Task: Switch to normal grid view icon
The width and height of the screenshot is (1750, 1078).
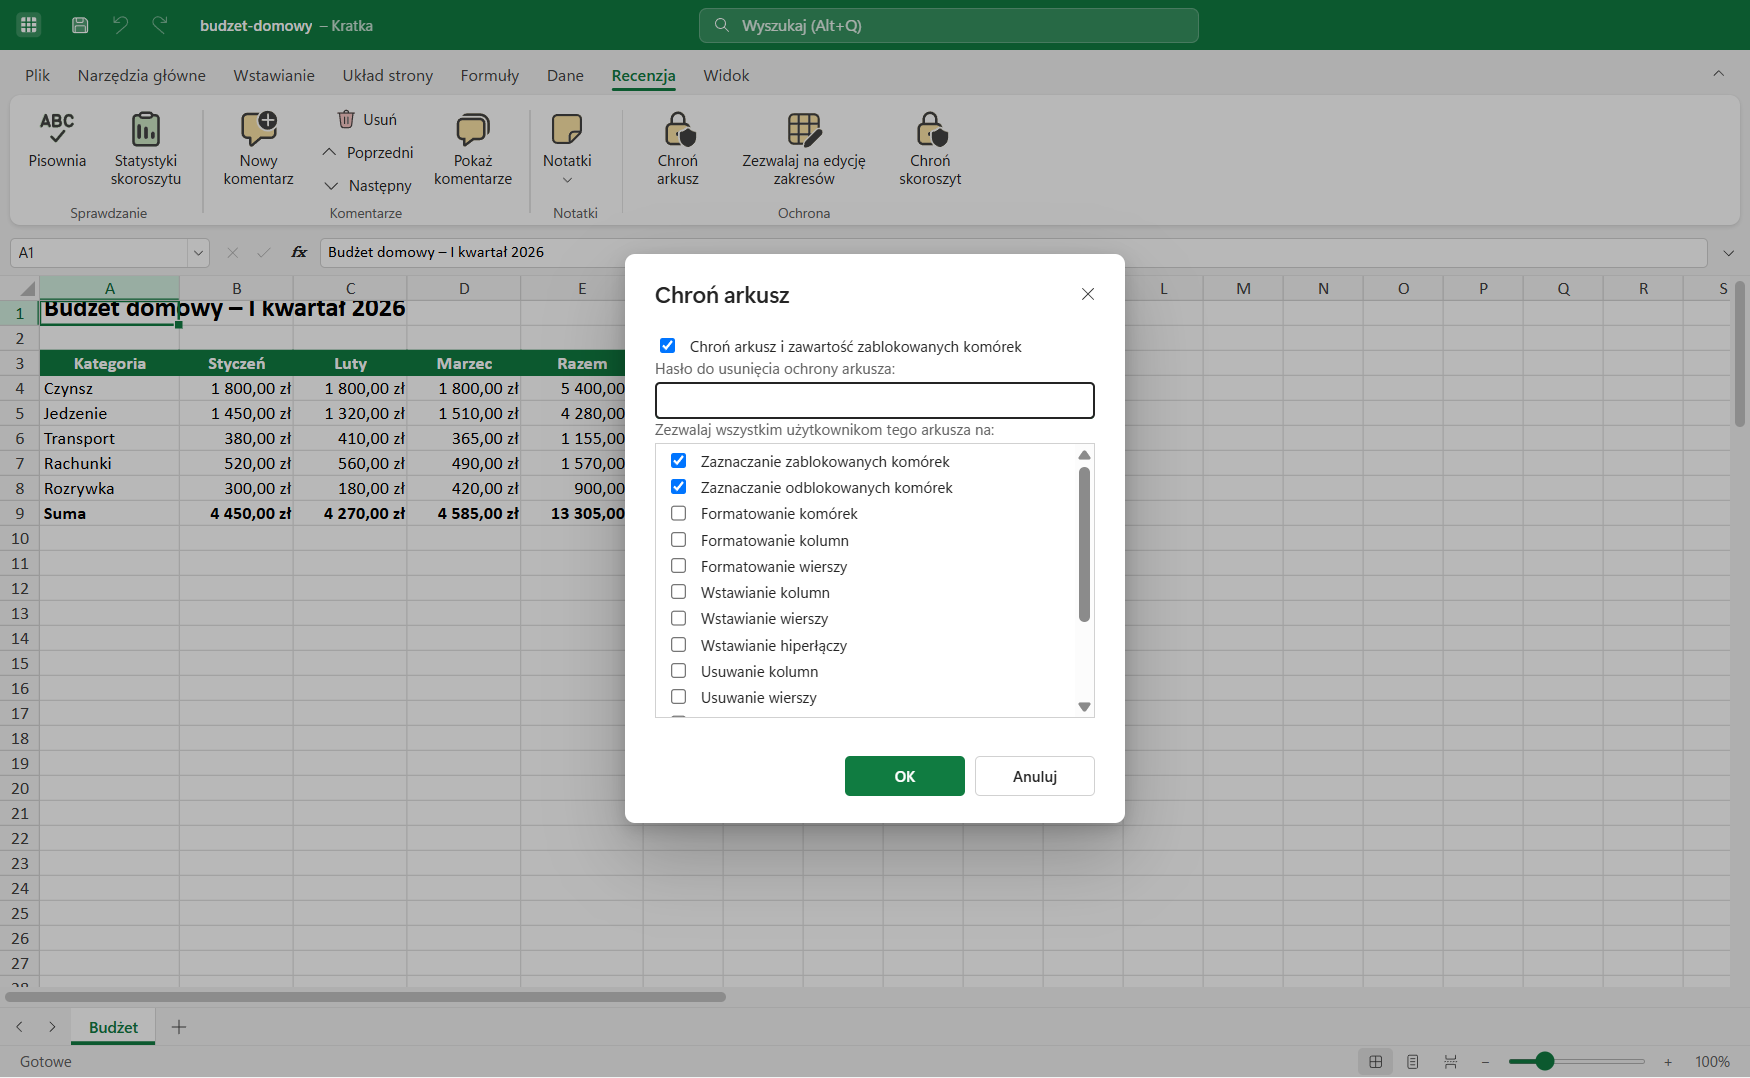Action: [x=1376, y=1062]
